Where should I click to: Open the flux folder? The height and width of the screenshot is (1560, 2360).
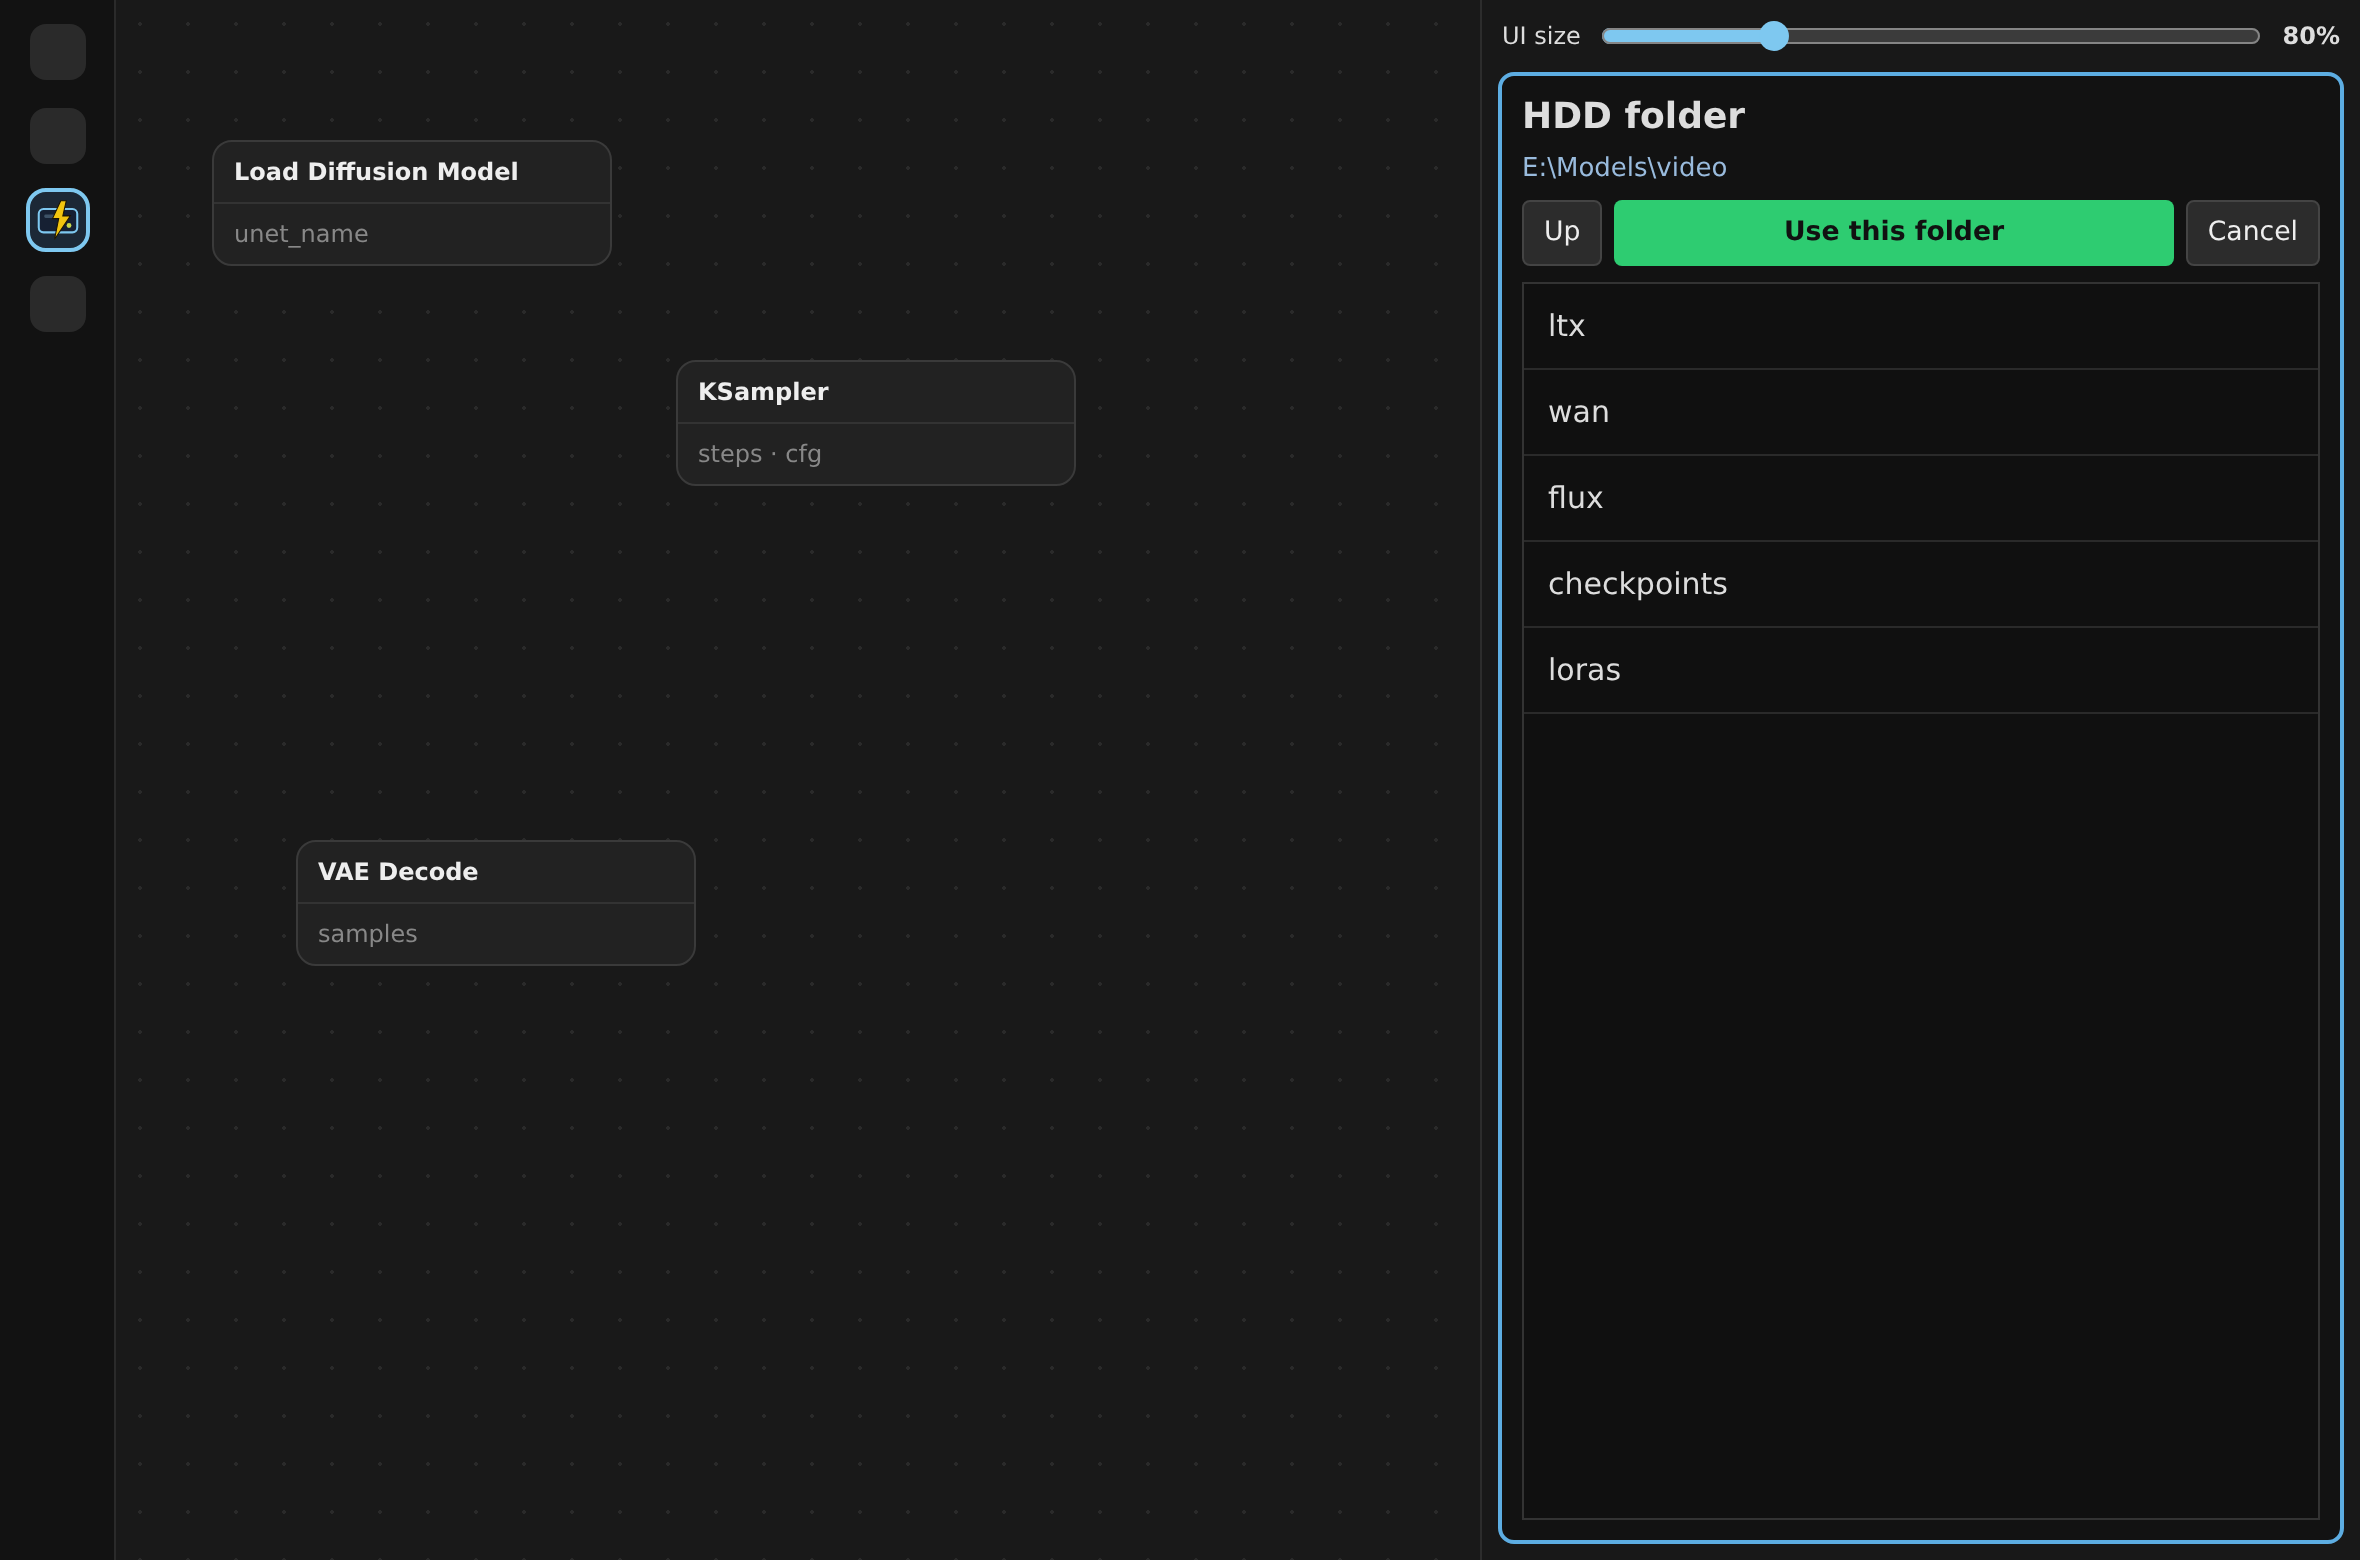pos(1920,498)
